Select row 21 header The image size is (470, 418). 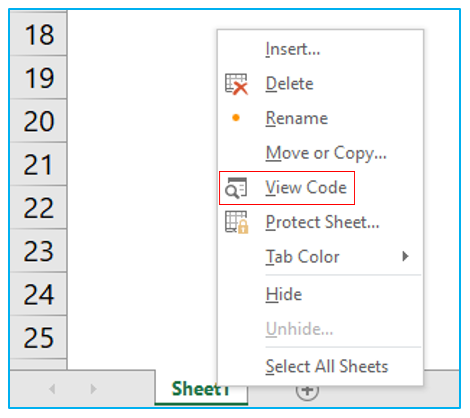[39, 164]
